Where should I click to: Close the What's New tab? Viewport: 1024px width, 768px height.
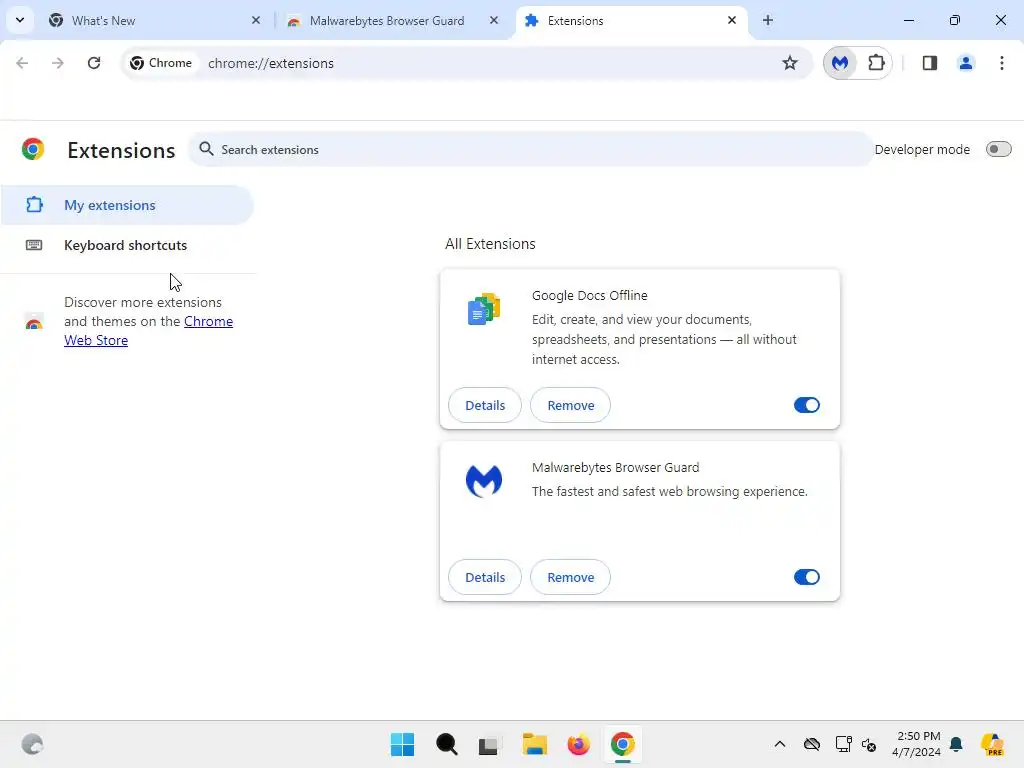tap(256, 20)
